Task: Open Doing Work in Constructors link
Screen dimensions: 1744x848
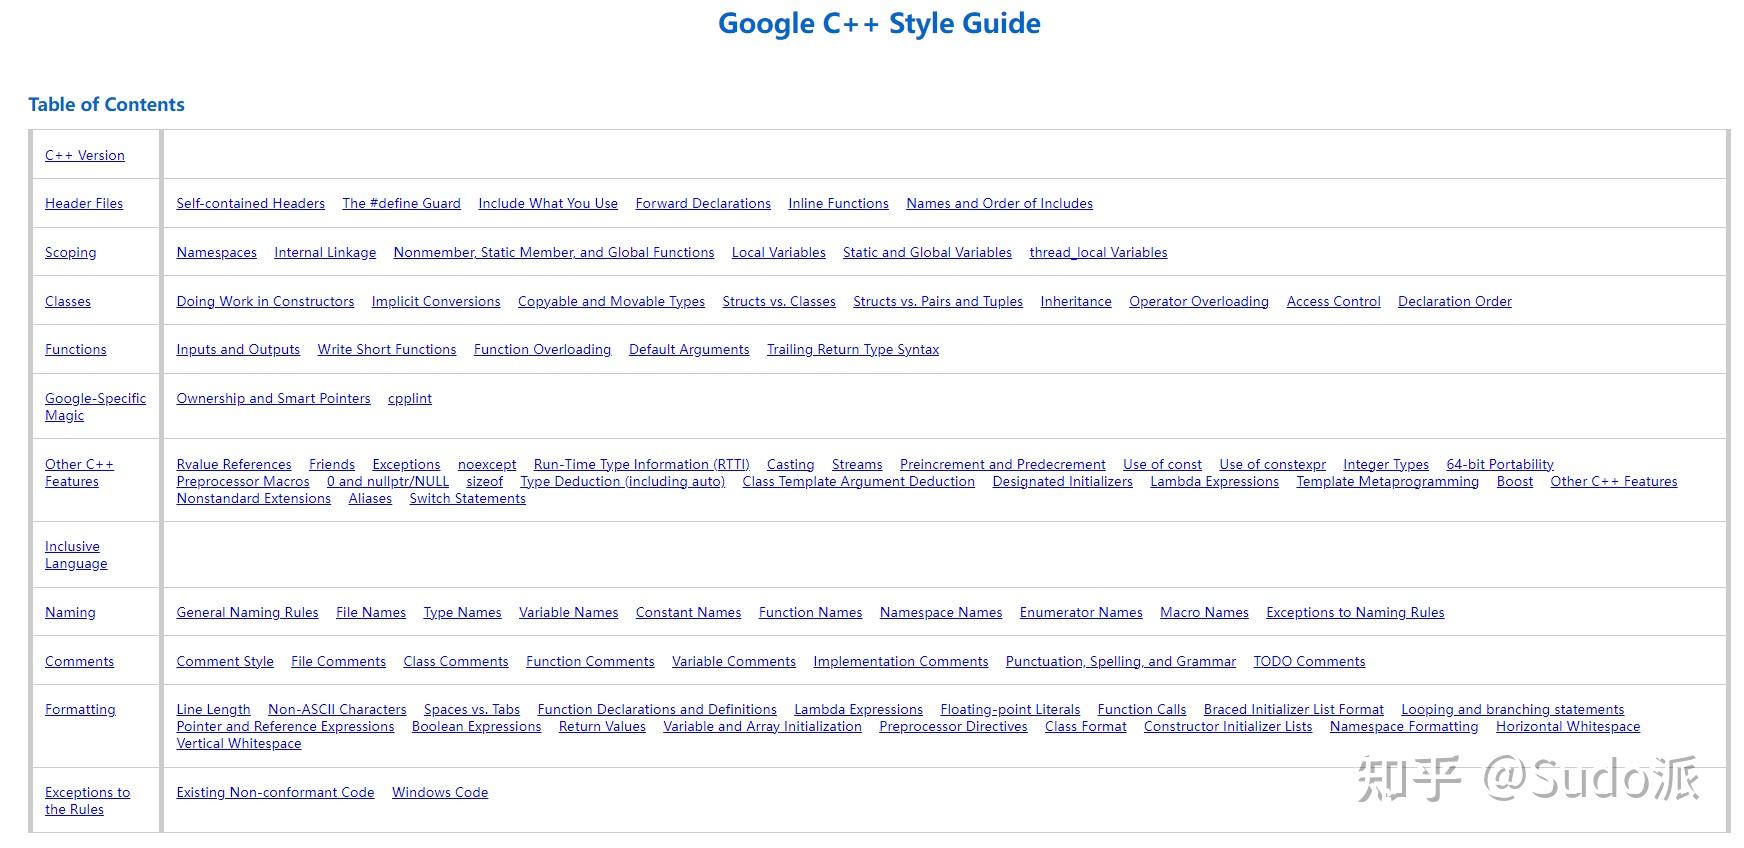Action: pos(265,301)
